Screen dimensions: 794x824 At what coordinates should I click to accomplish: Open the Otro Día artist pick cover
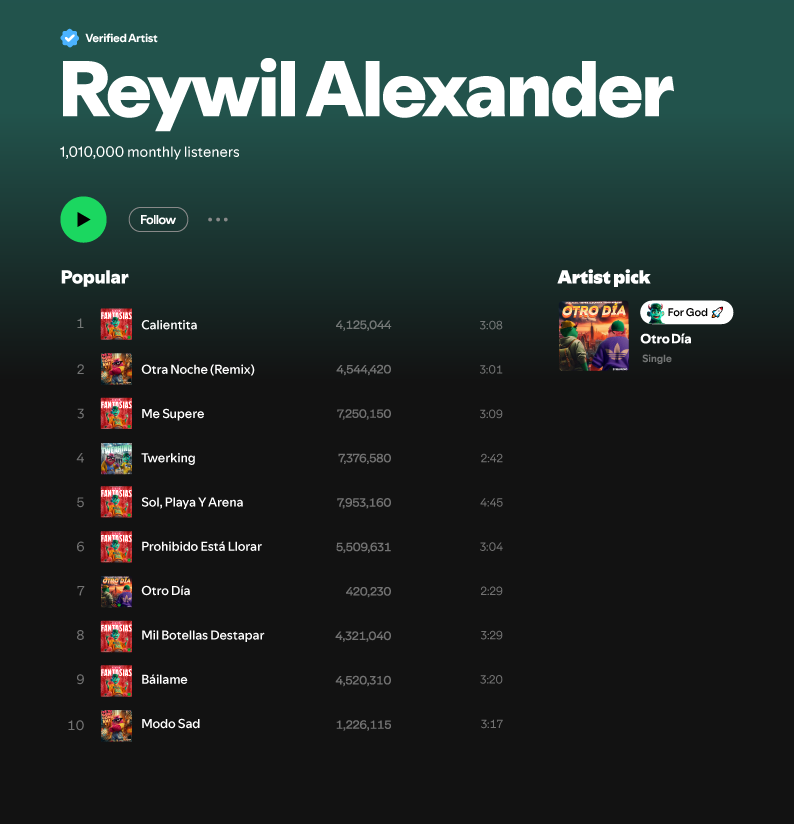[594, 336]
